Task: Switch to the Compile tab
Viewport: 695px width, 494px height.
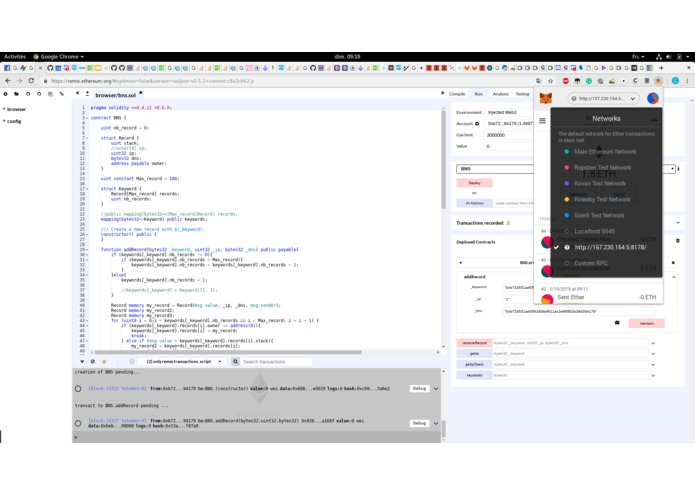Action: click(457, 94)
